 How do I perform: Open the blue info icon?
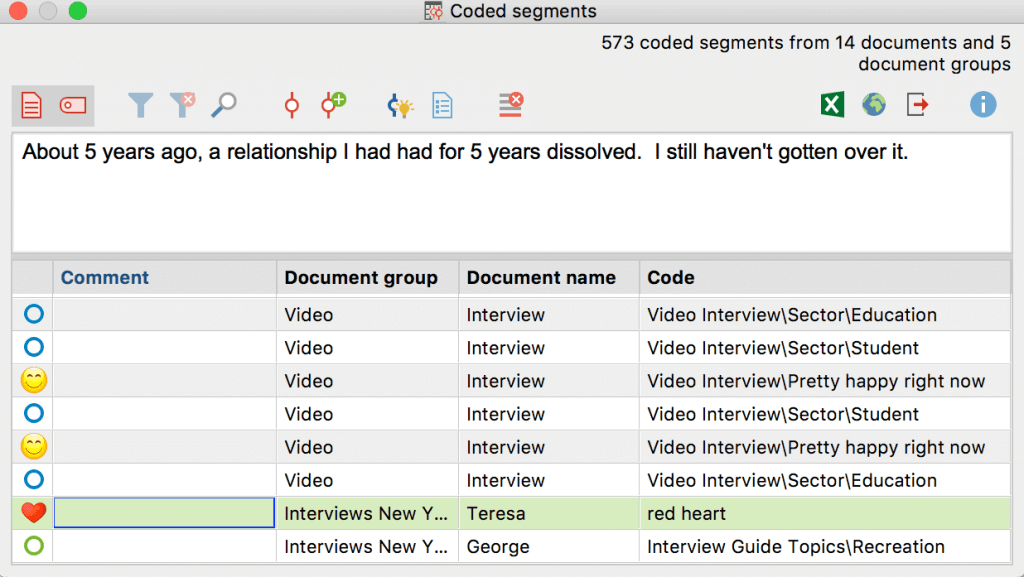pyautogui.click(x=983, y=104)
